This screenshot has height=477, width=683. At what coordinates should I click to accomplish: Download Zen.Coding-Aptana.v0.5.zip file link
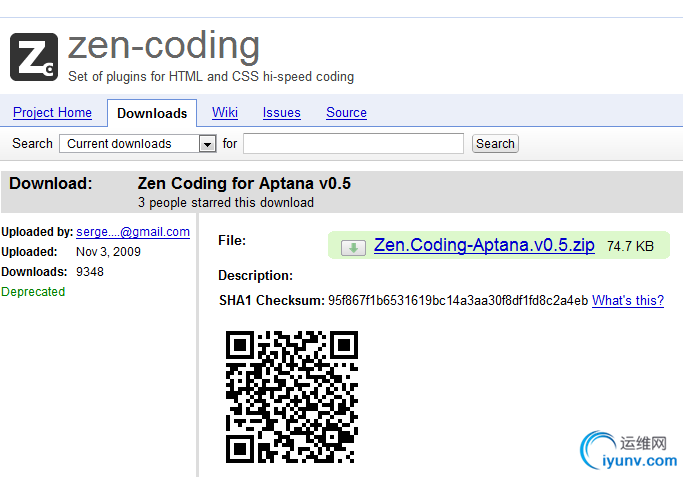(484, 245)
